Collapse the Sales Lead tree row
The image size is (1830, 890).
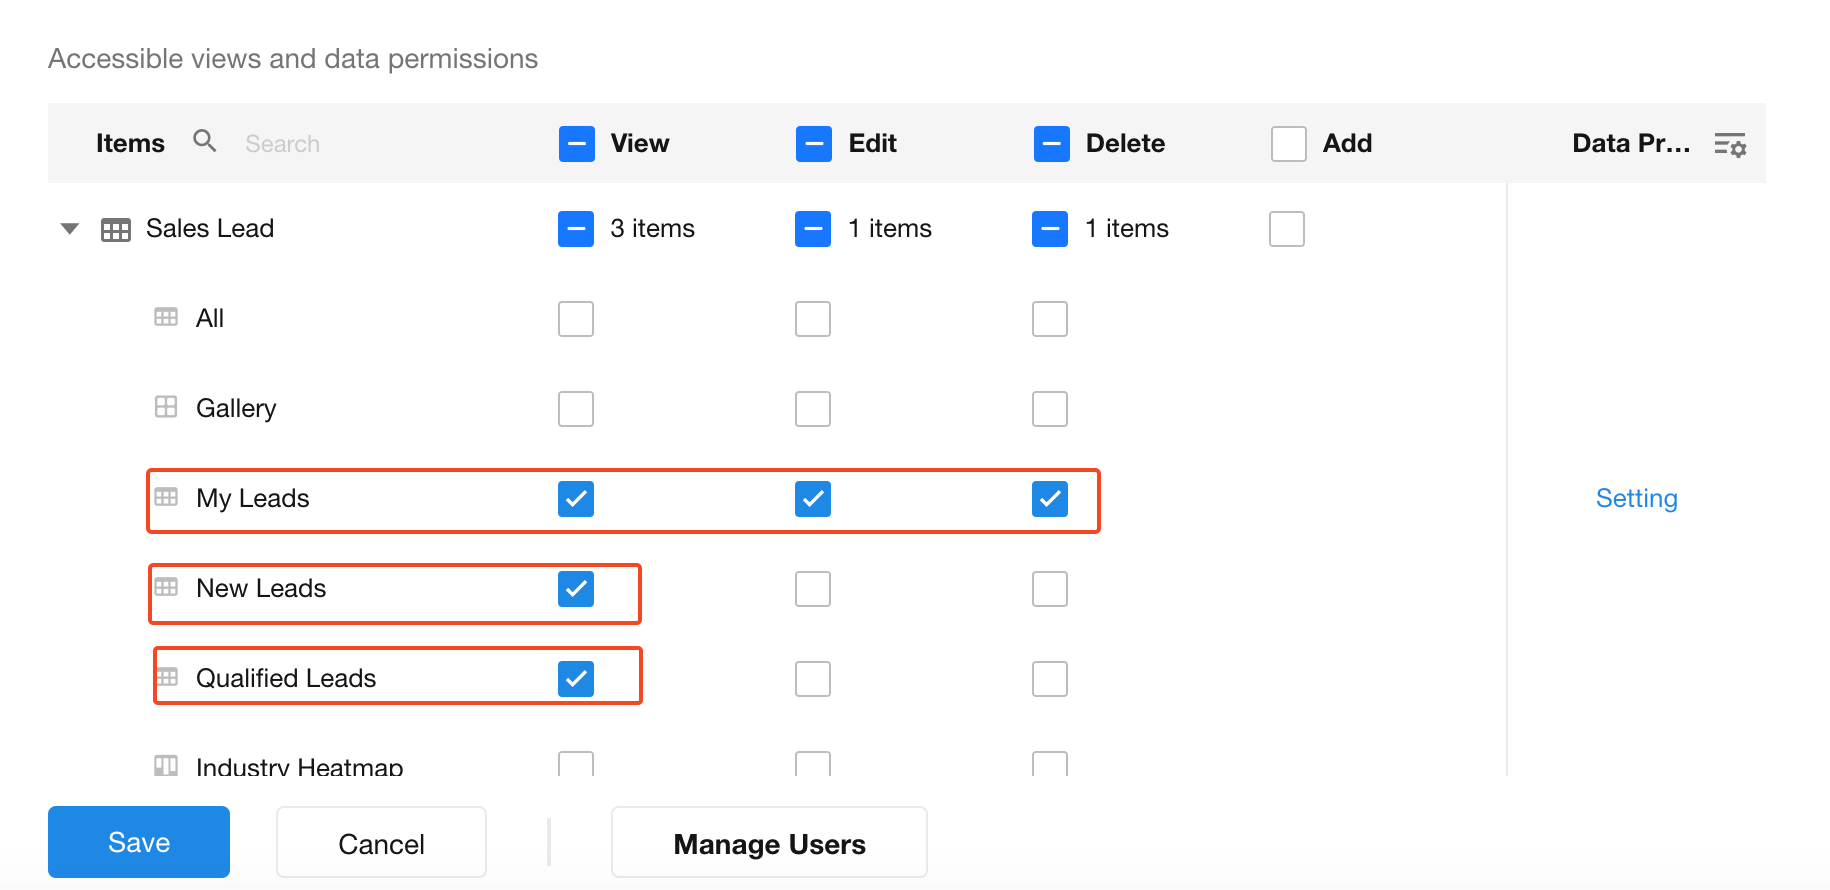pyautogui.click(x=70, y=229)
